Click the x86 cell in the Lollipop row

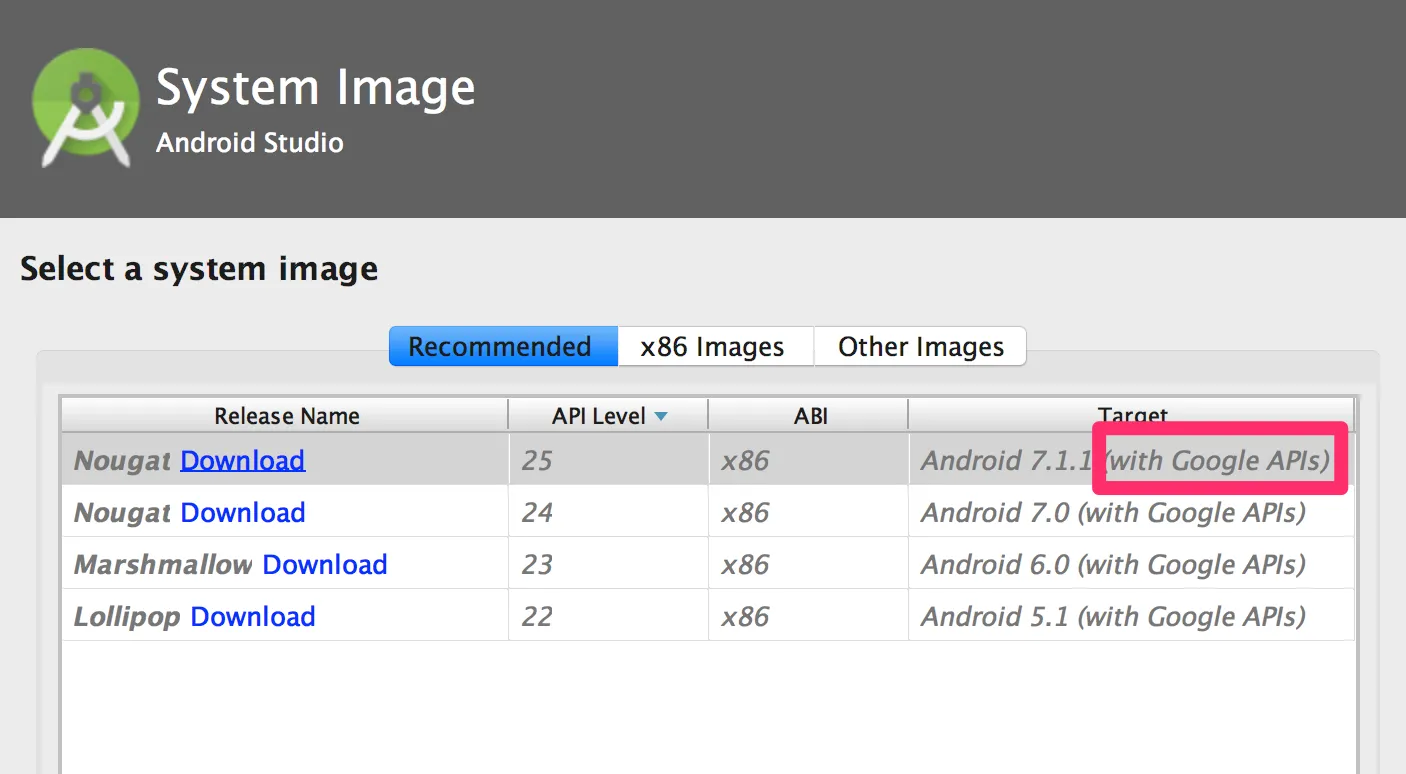pyautogui.click(x=808, y=616)
